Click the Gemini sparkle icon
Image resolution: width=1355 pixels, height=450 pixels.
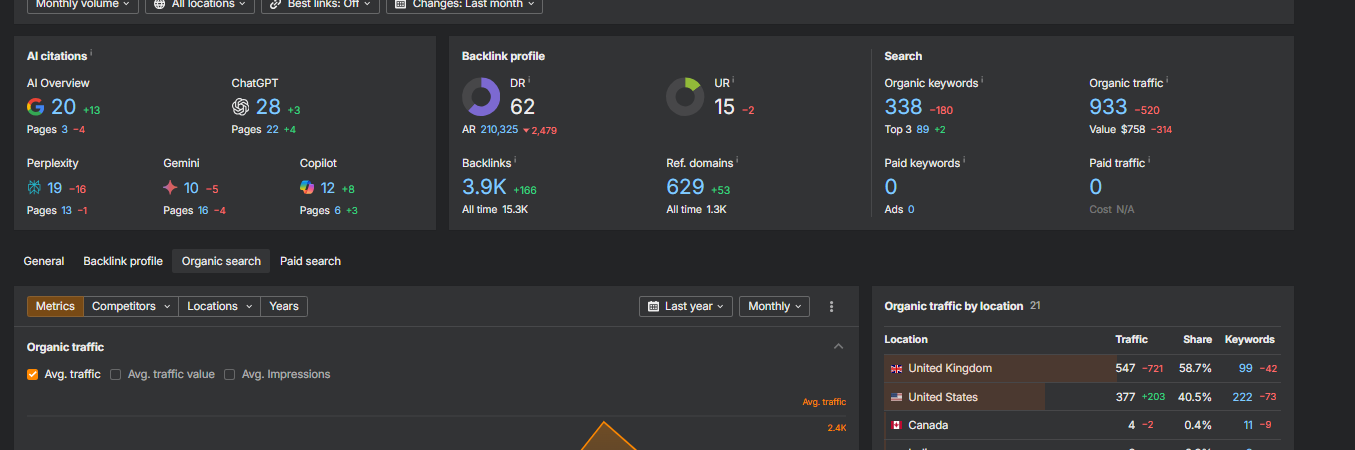tap(171, 187)
